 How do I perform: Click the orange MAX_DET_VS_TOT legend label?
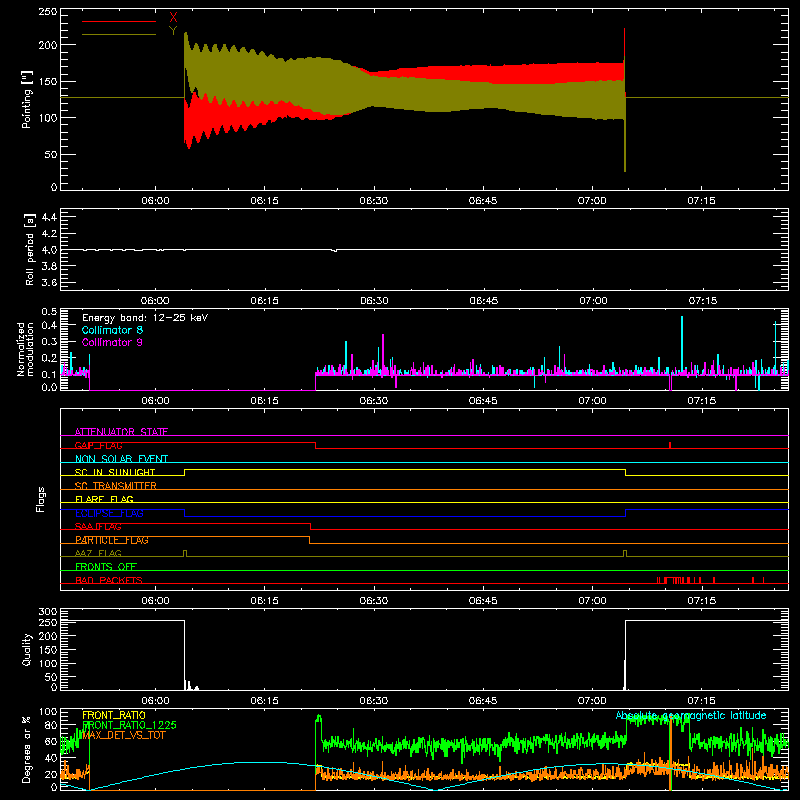tap(123, 735)
